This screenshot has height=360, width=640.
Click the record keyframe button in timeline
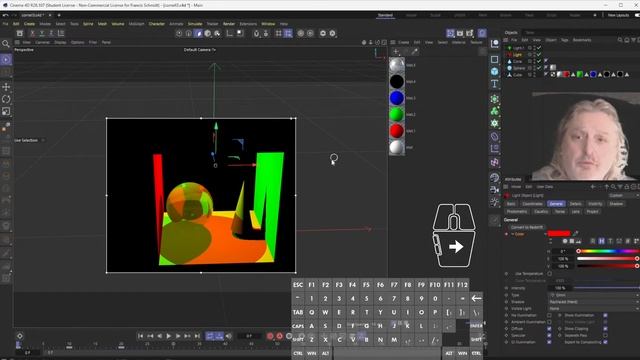click(270, 336)
